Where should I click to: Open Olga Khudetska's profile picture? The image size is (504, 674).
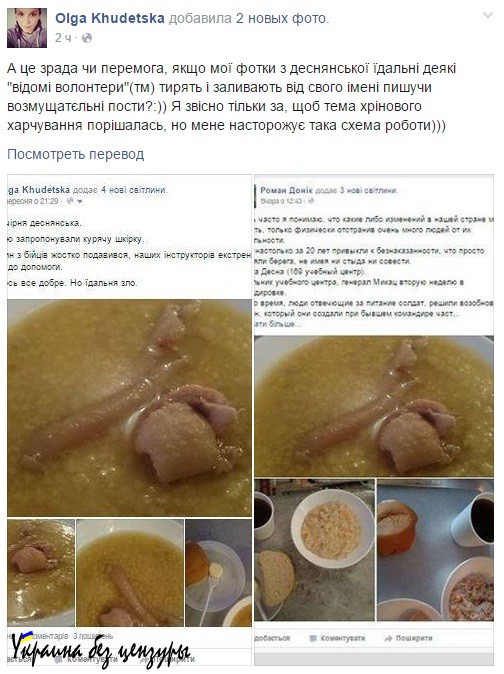(27, 28)
